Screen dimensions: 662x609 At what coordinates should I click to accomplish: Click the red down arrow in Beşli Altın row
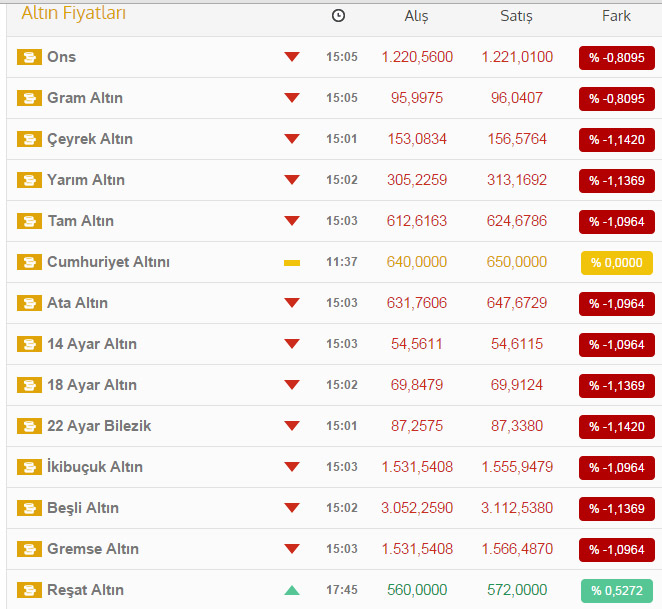(292, 507)
